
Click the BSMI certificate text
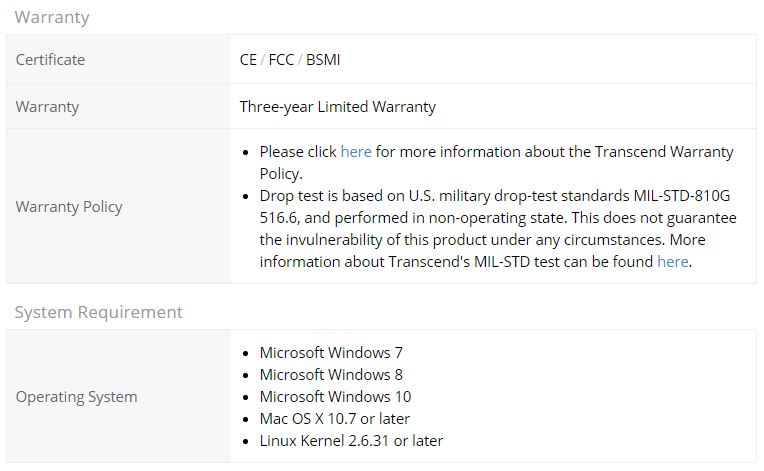(x=323, y=59)
